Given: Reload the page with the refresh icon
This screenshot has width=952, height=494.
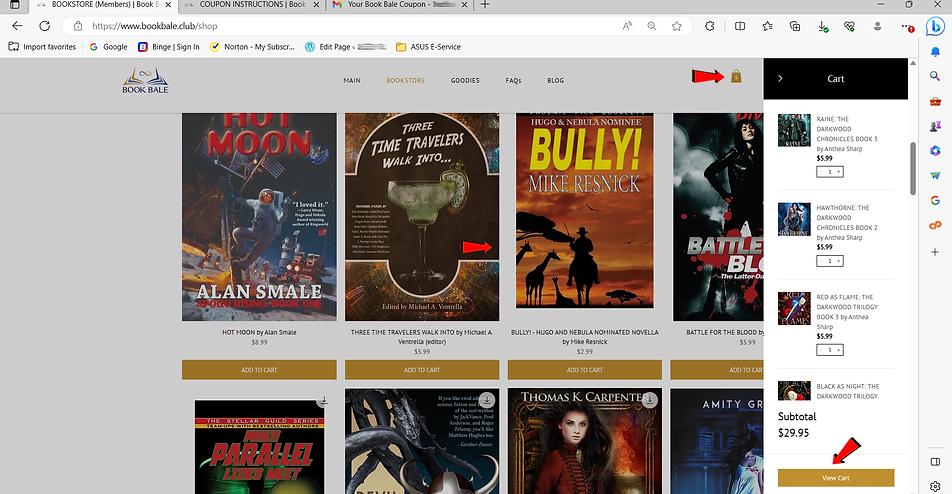Looking at the screenshot, I should tap(44, 26).
